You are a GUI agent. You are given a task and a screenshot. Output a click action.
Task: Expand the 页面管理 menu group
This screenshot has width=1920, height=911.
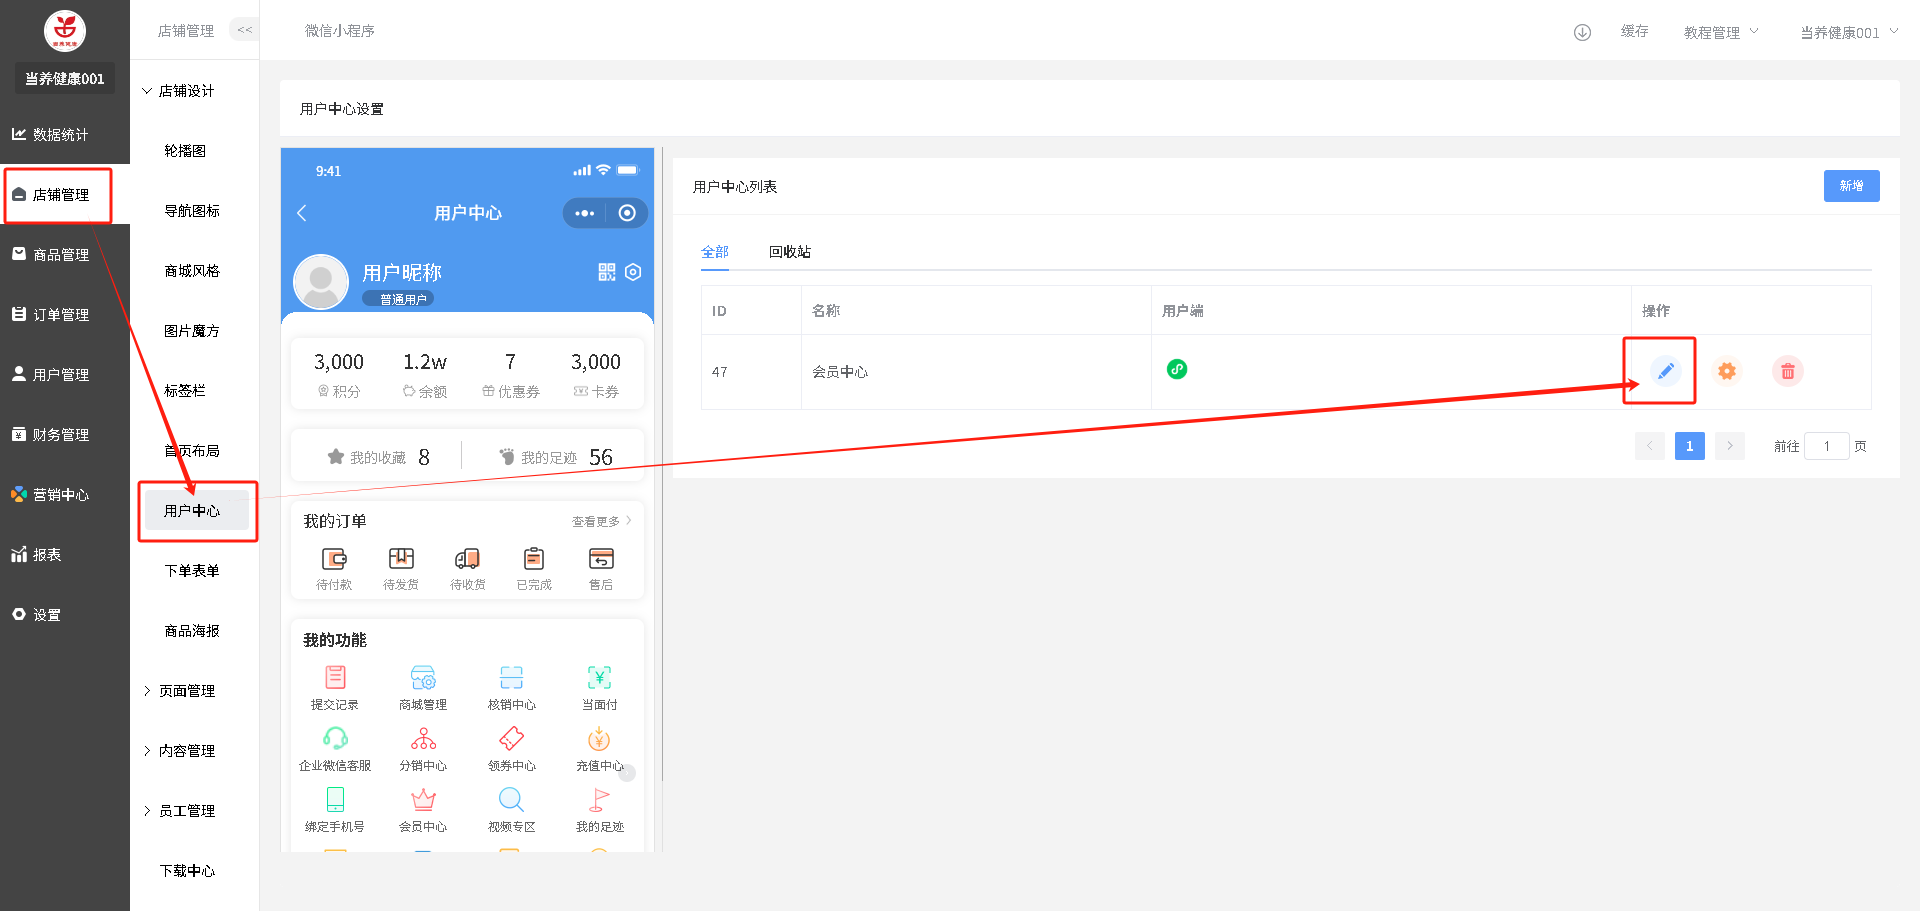click(x=186, y=691)
